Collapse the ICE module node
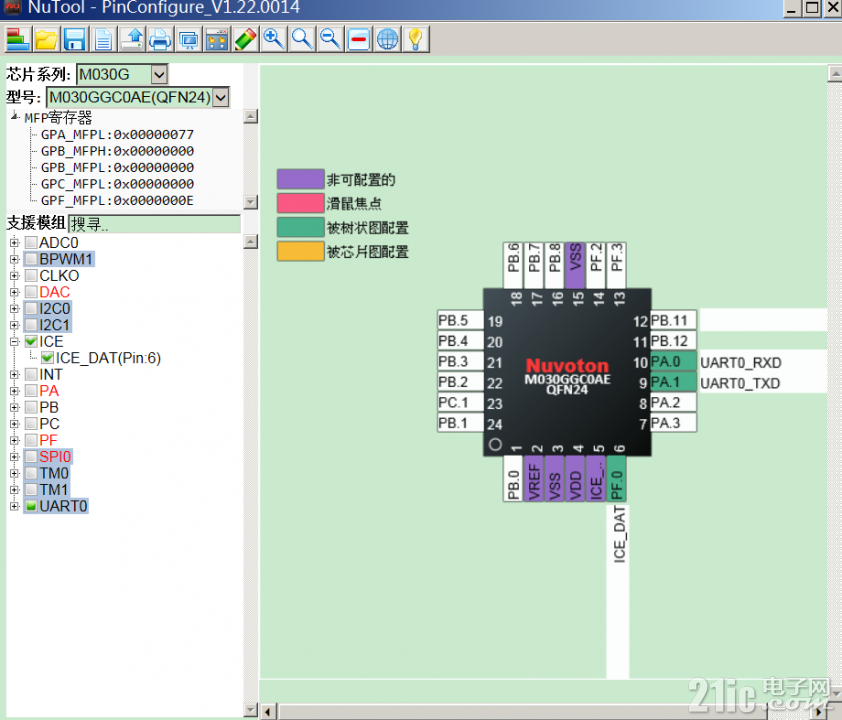Image resolution: width=842 pixels, height=720 pixels. coord(14,341)
